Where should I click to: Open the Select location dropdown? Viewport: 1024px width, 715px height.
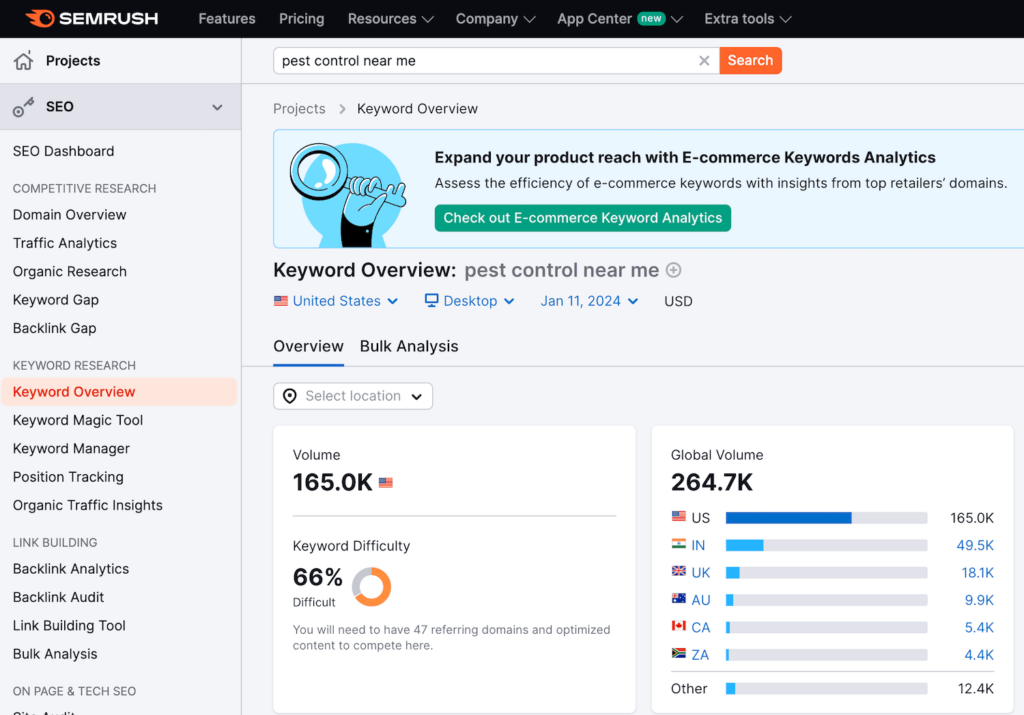pyautogui.click(x=353, y=396)
